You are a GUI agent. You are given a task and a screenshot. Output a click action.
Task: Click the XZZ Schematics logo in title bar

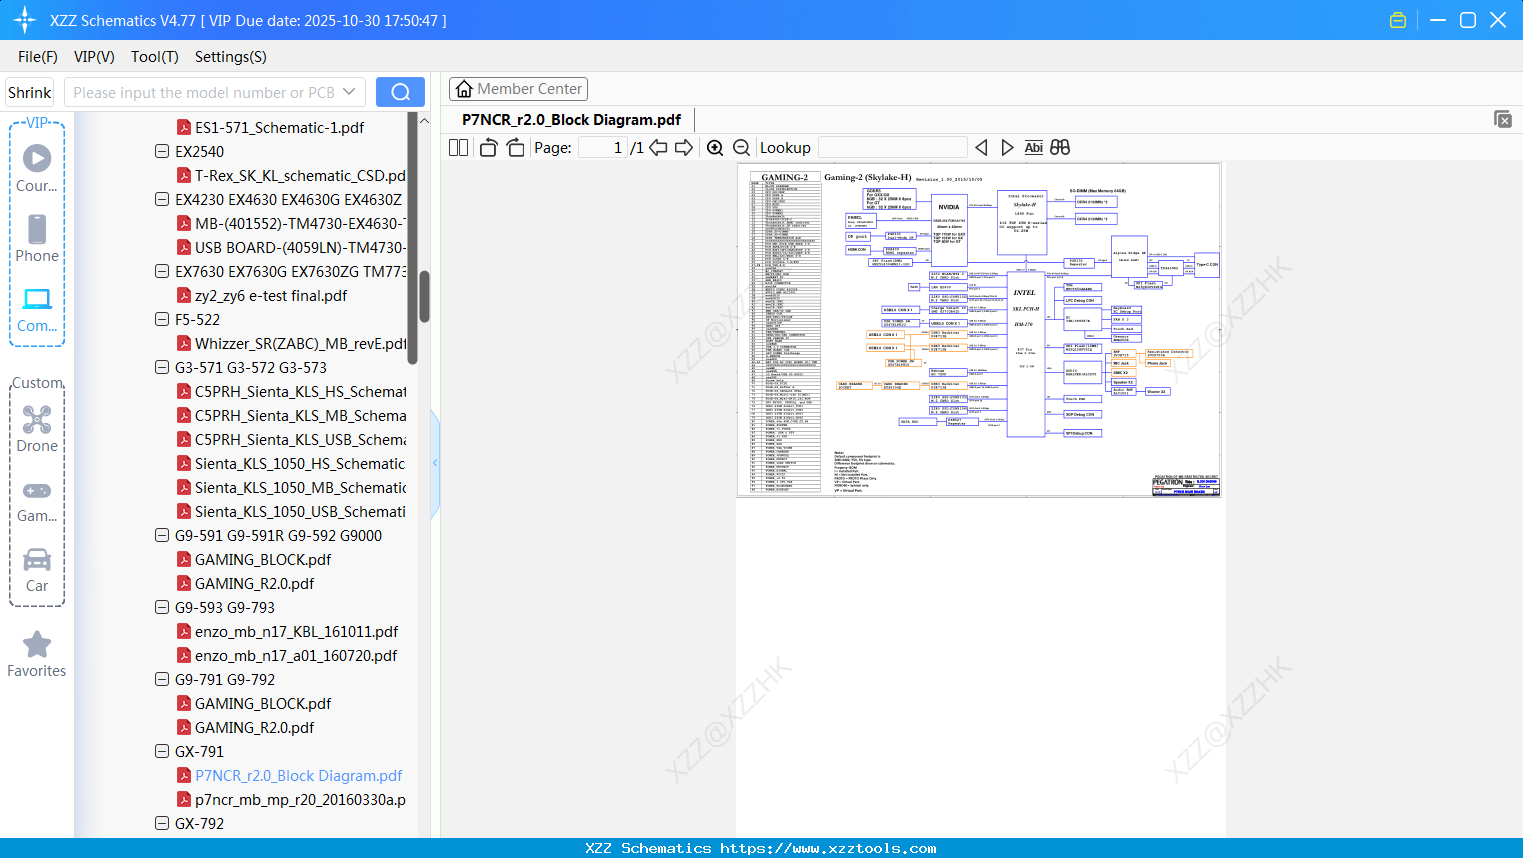pyautogui.click(x=25, y=20)
